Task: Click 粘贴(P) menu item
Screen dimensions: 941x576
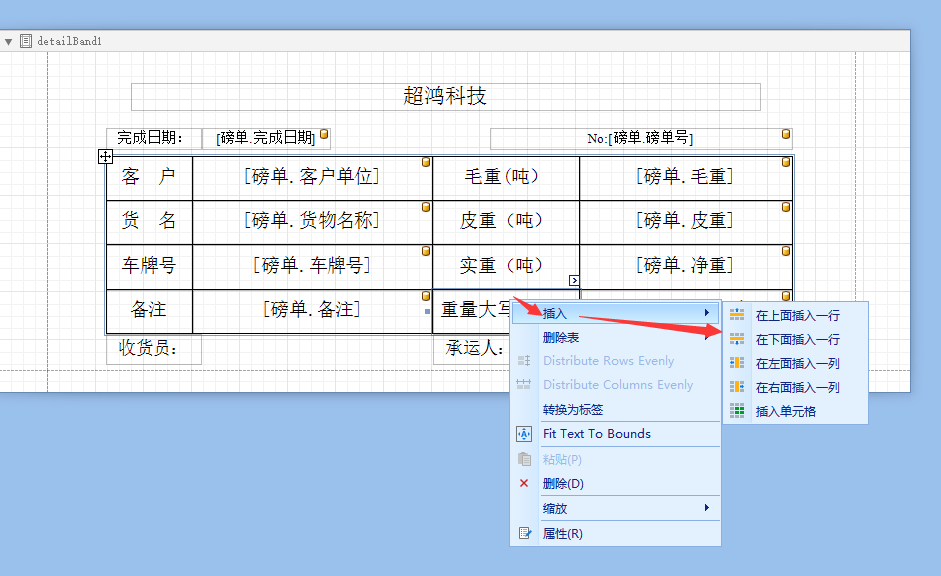Action: [615, 460]
